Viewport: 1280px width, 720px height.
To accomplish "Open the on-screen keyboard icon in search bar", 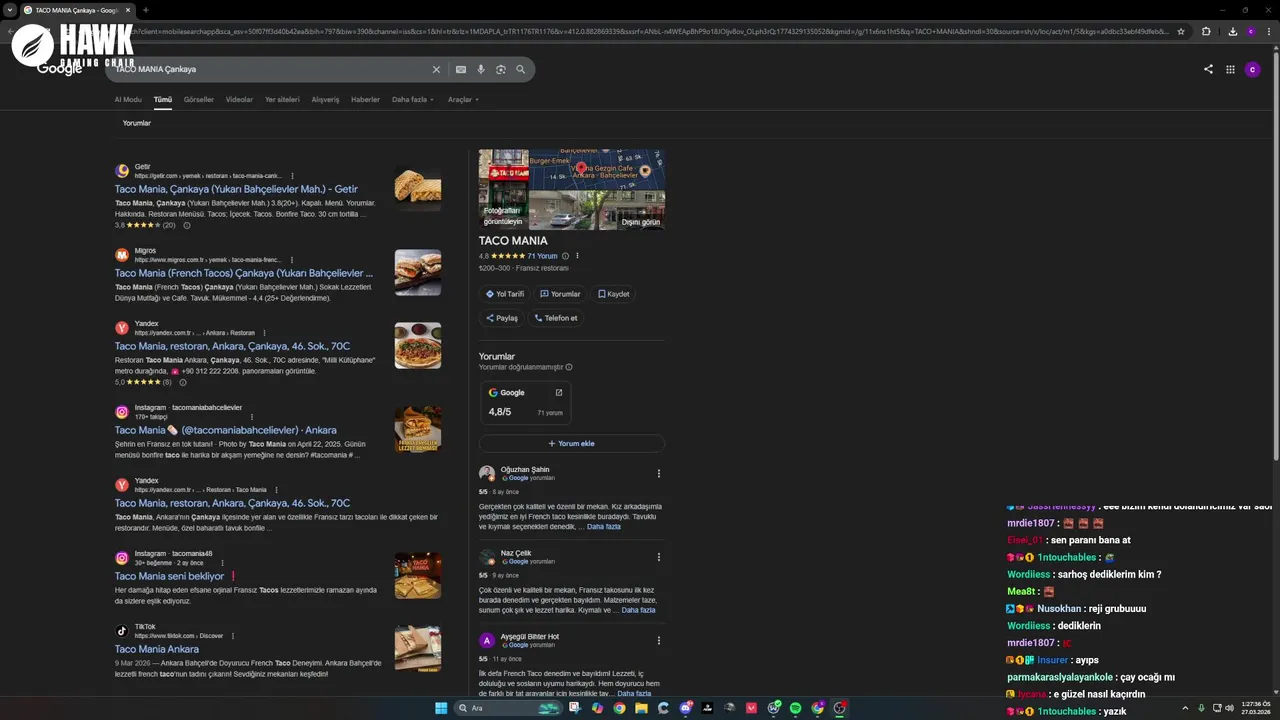I will (461, 70).
